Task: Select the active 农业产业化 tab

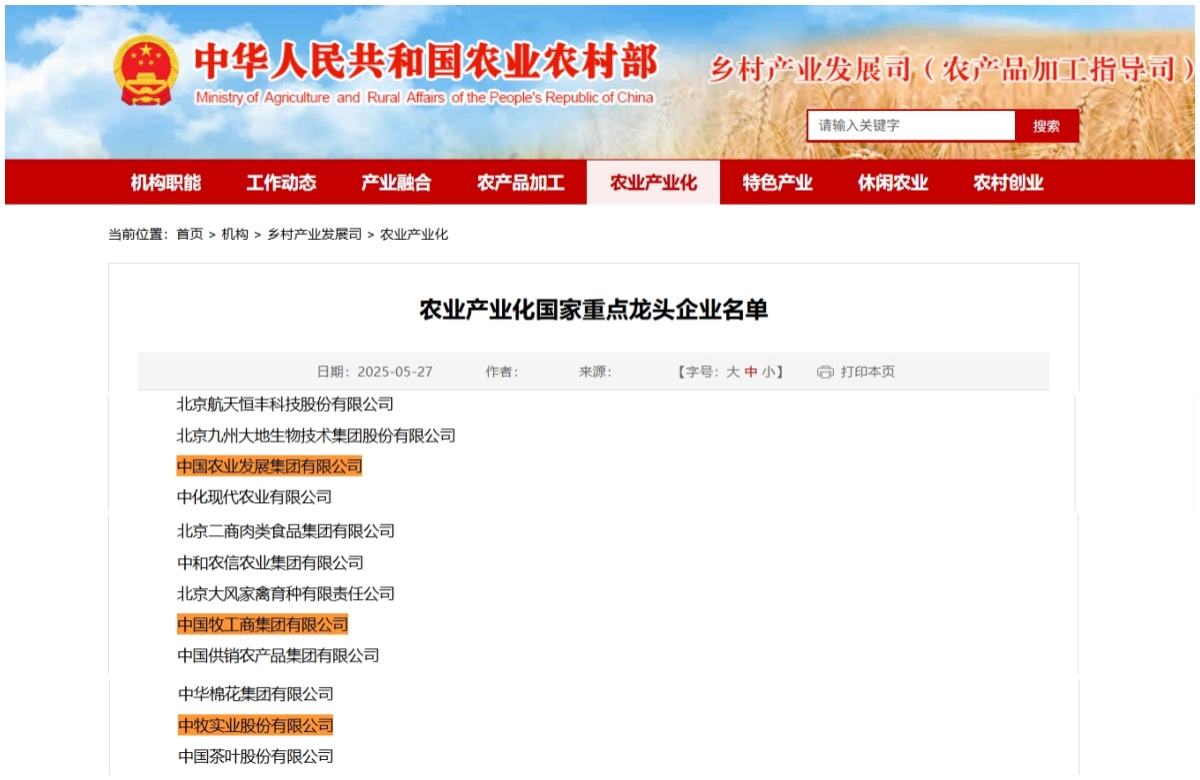Action: click(653, 183)
